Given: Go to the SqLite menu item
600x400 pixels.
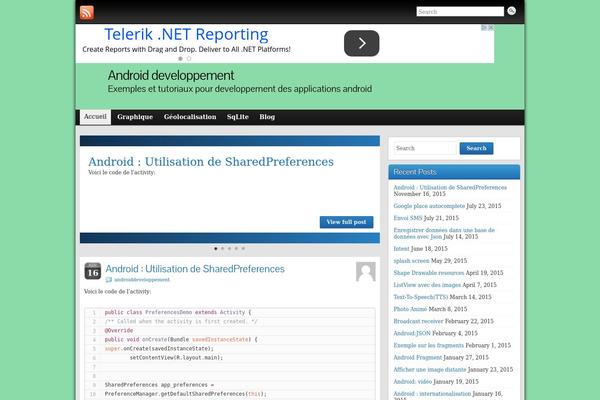Looking at the screenshot, I should tap(238, 117).
